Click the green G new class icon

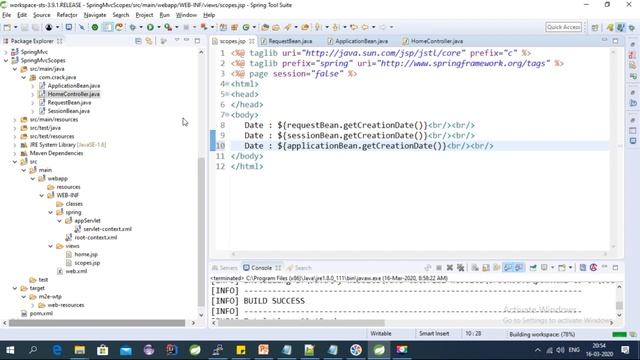click(x=246, y=27)
